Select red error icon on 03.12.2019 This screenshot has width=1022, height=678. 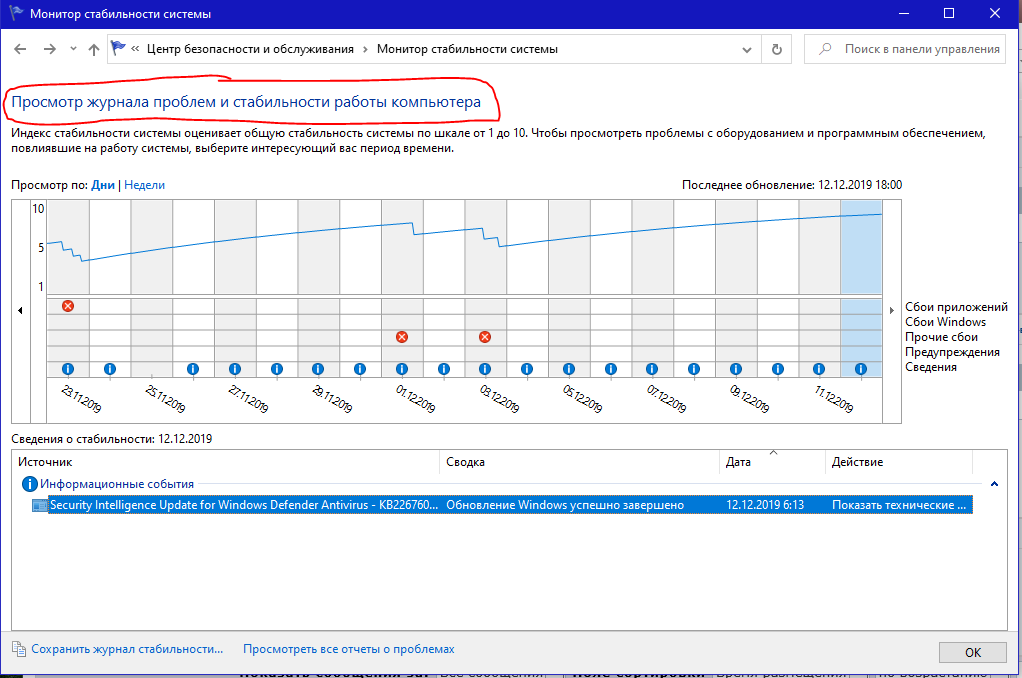(x=485, y=337)
